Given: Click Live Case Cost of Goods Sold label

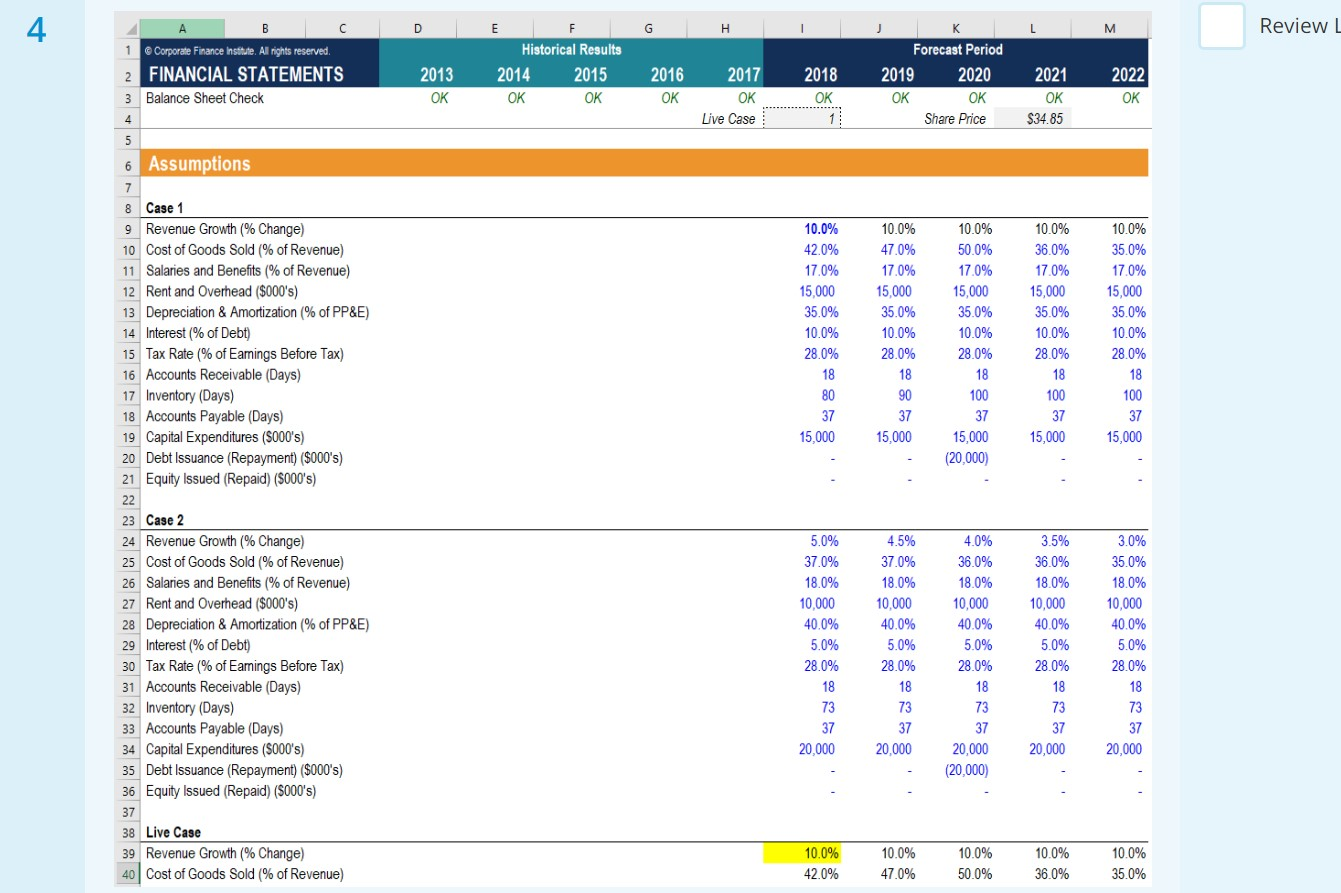Looking at the screenshot, I should click(x=245, y=874).
